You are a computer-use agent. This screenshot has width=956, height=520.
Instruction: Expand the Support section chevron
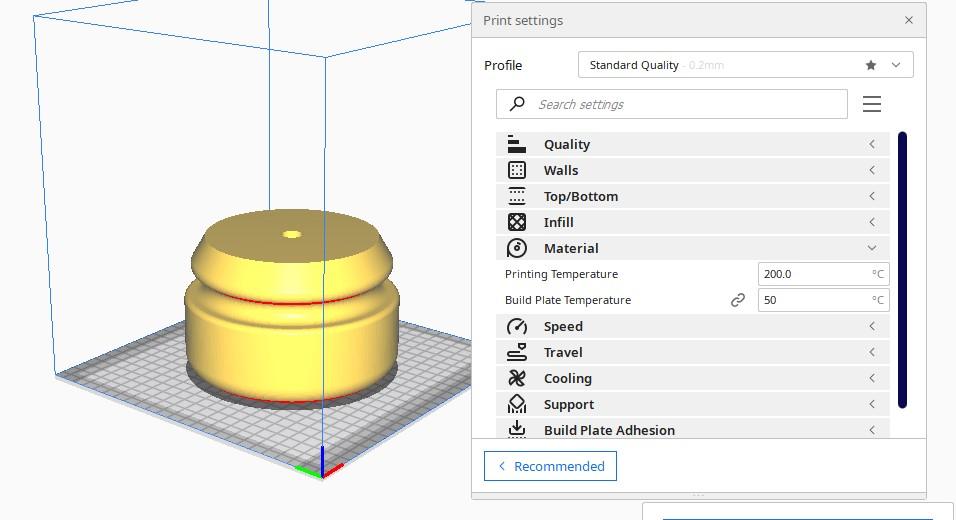click(872, 404)
